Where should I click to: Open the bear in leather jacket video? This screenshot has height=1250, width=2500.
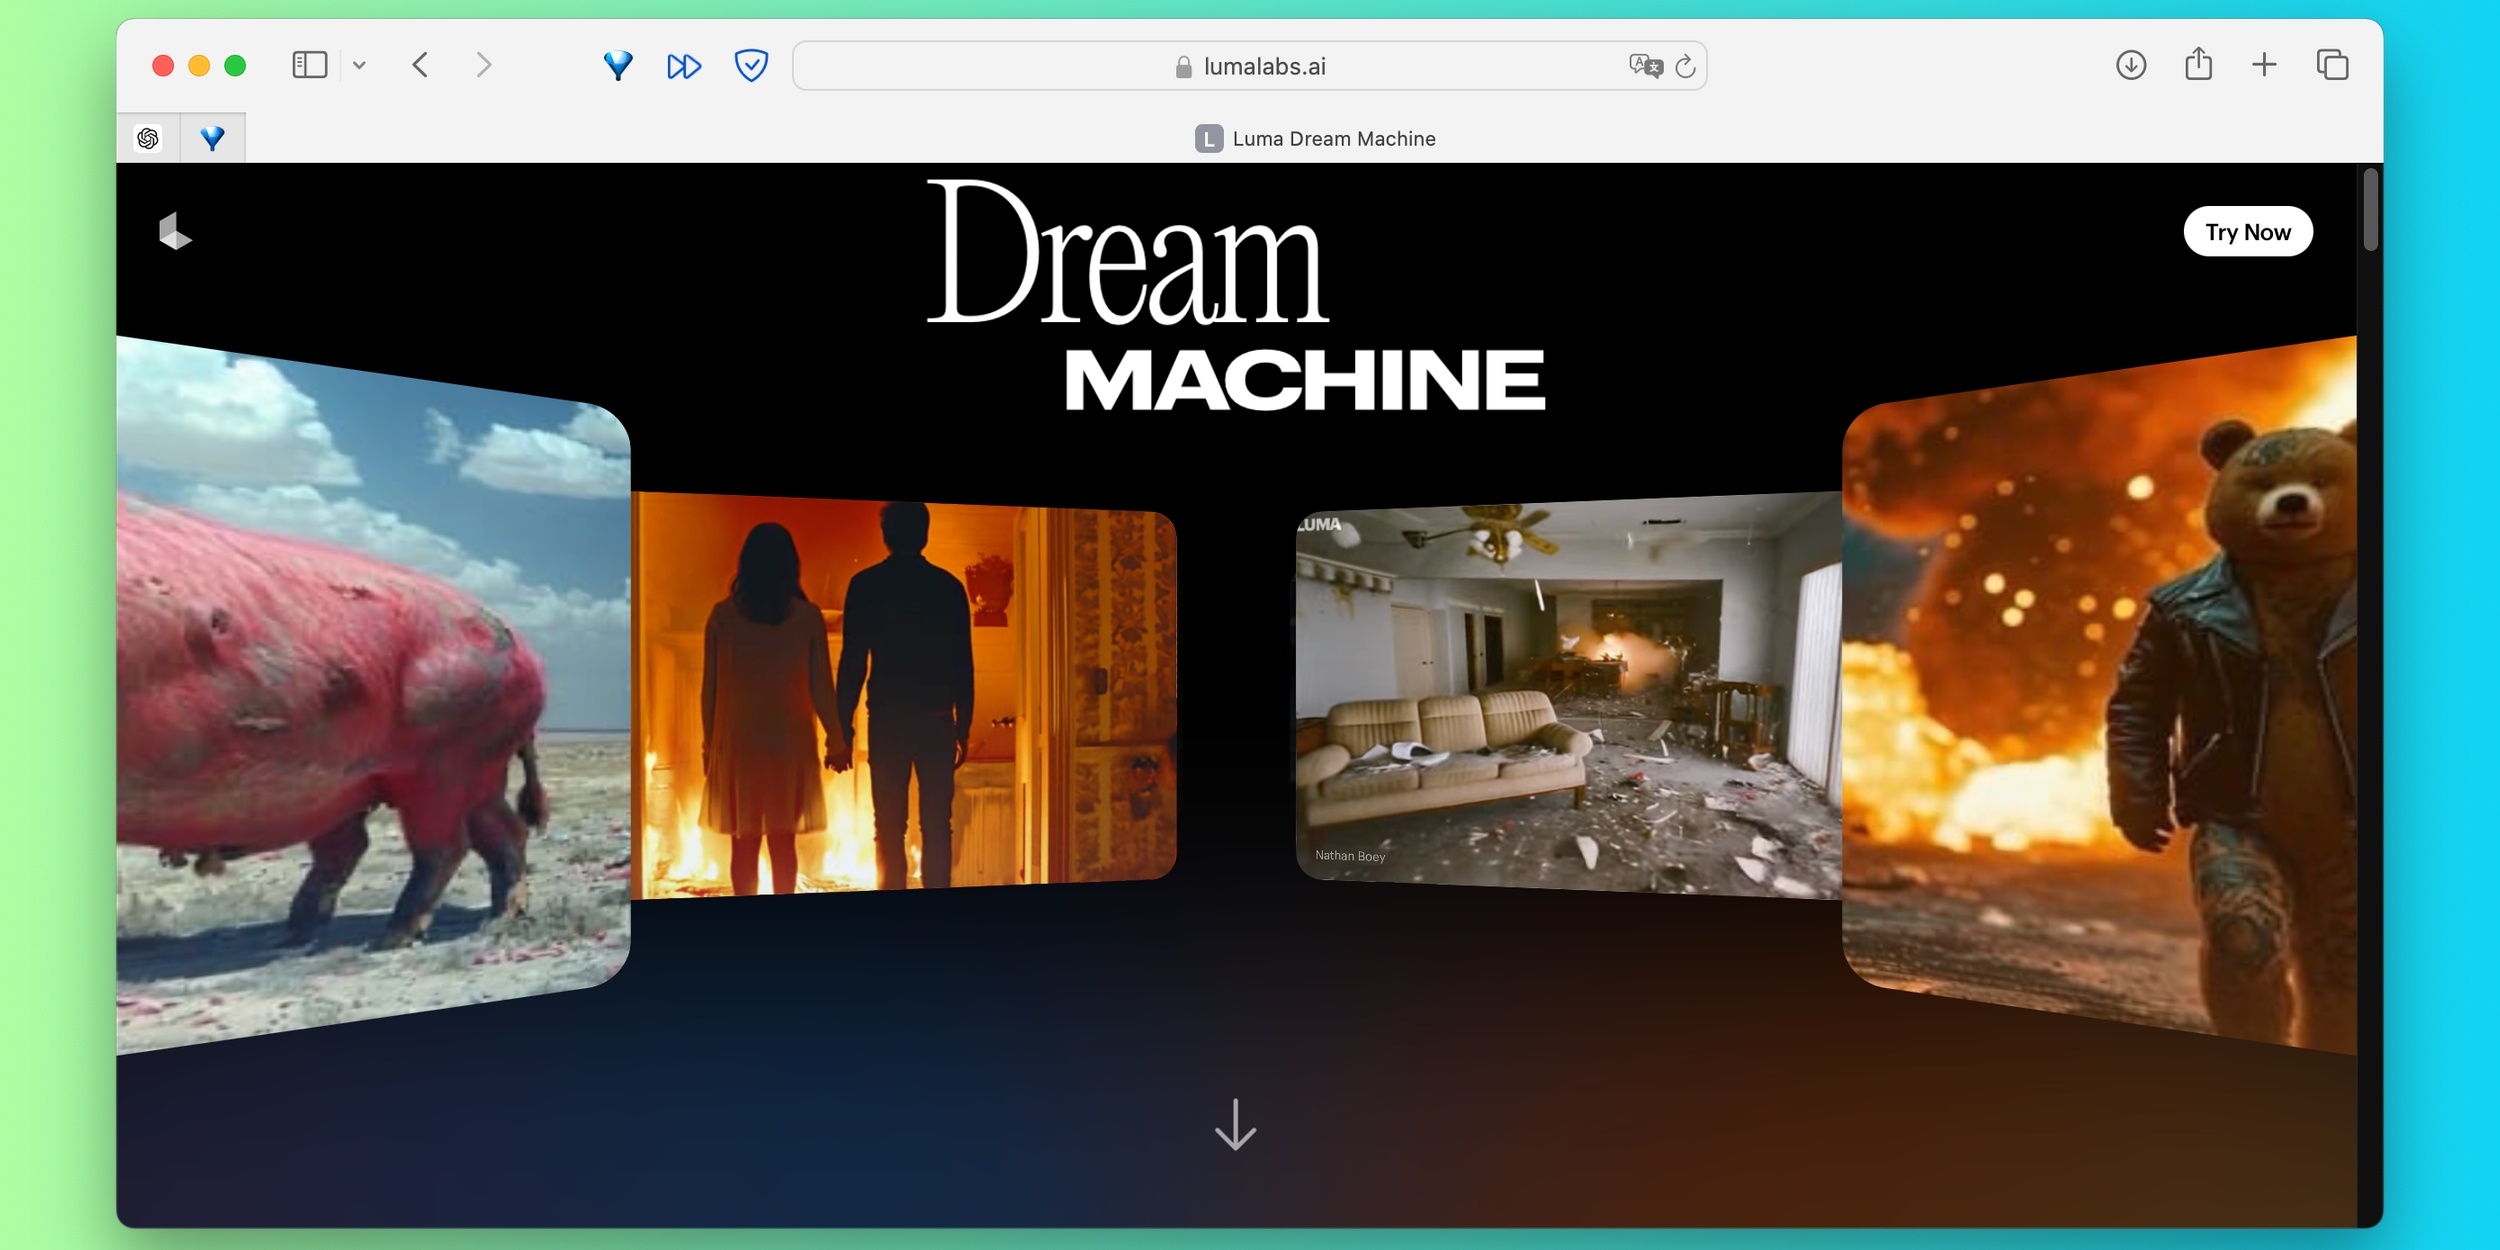click(2099, 695)
